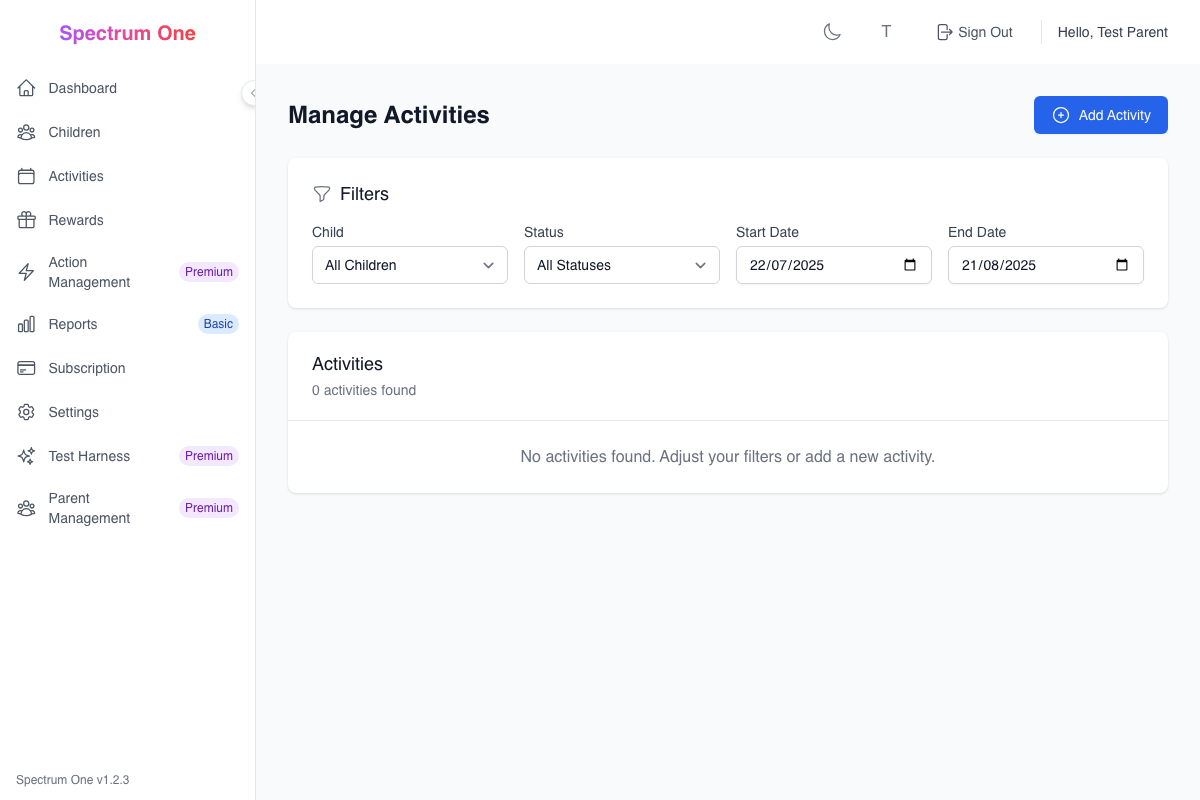Open the Activities calendar icon
The width and height of the screenshot is (1200, 800).
point(26,176)
